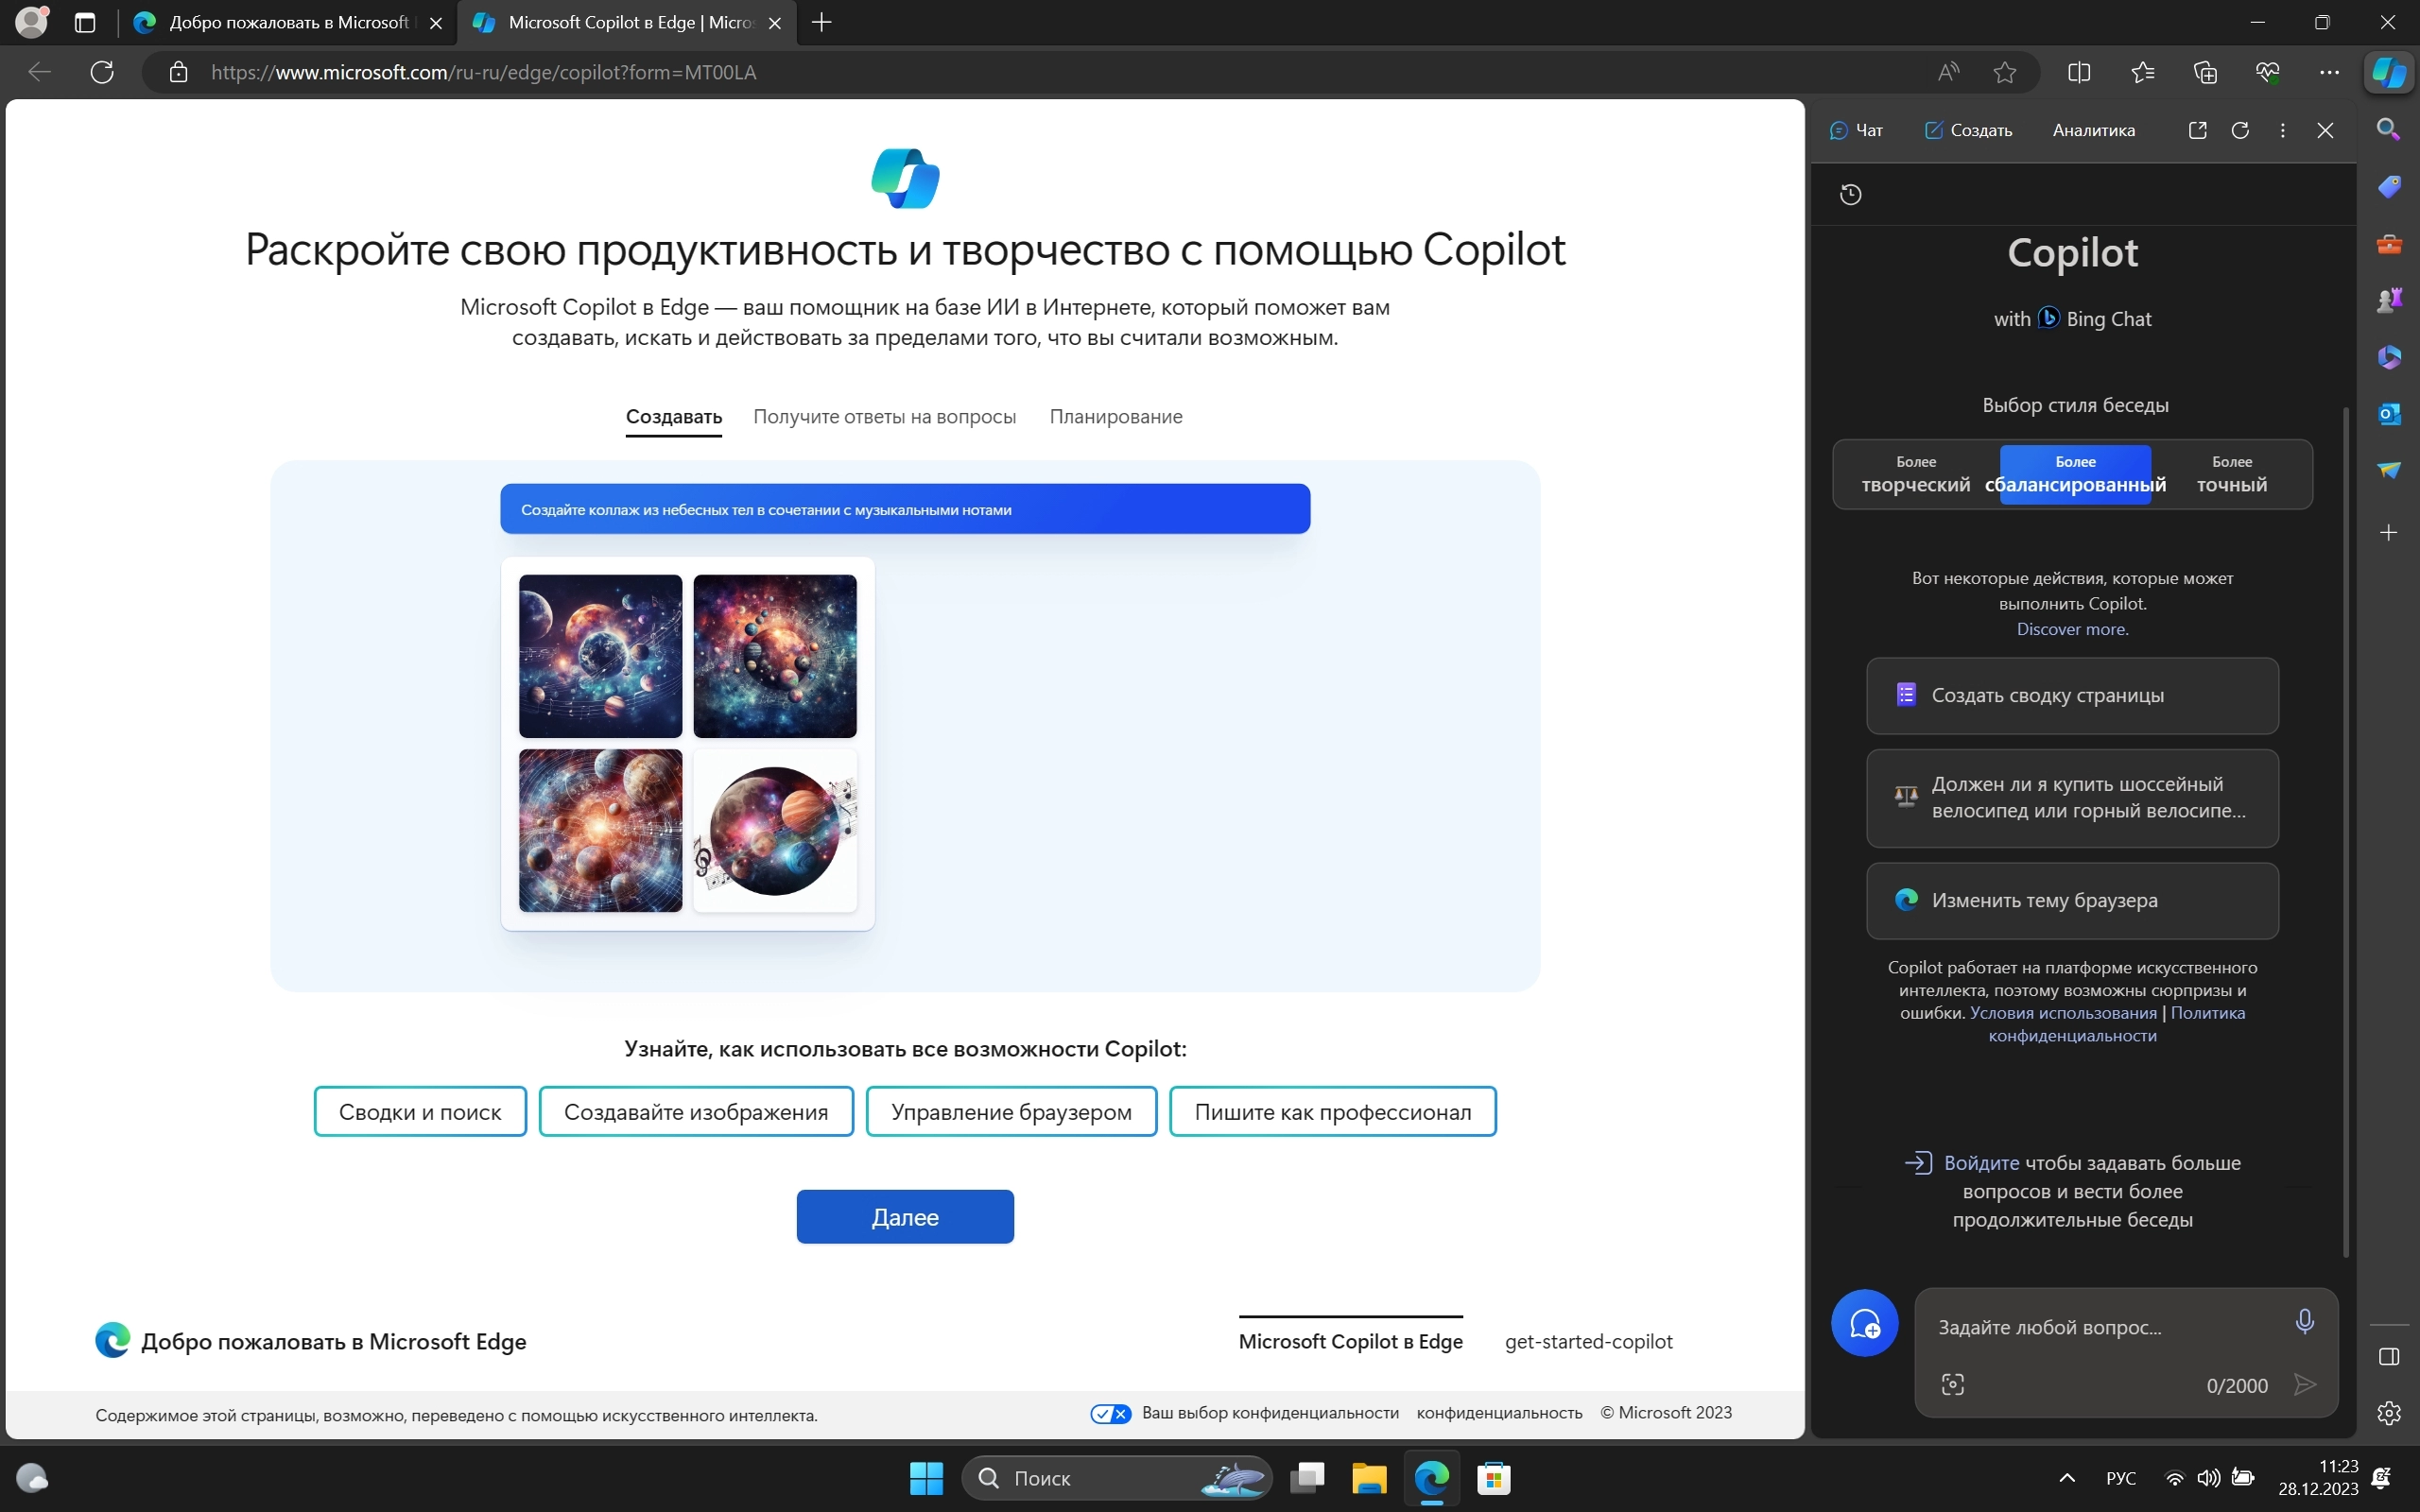Image resolution: width=2420 pixels, height=1512 pixels.
Task: Open Copilot pane more options menu
Action: pos(2282,130)
